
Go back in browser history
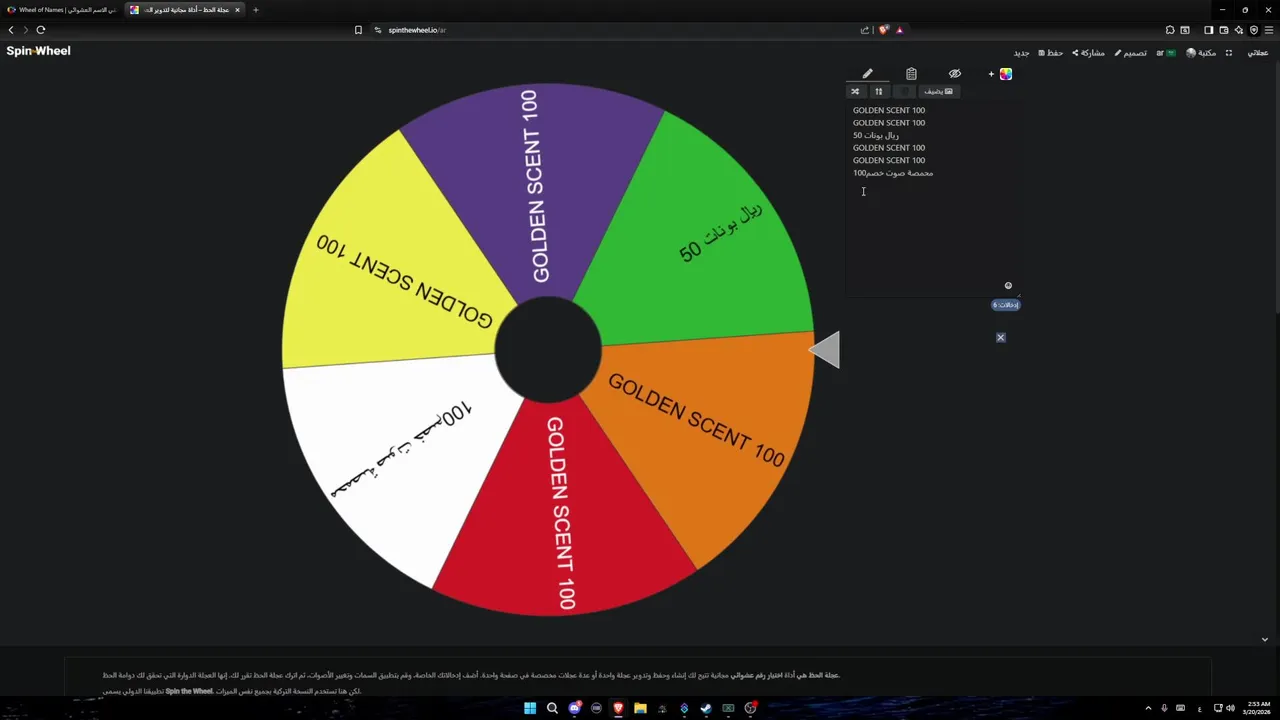[x=11, y=30]
